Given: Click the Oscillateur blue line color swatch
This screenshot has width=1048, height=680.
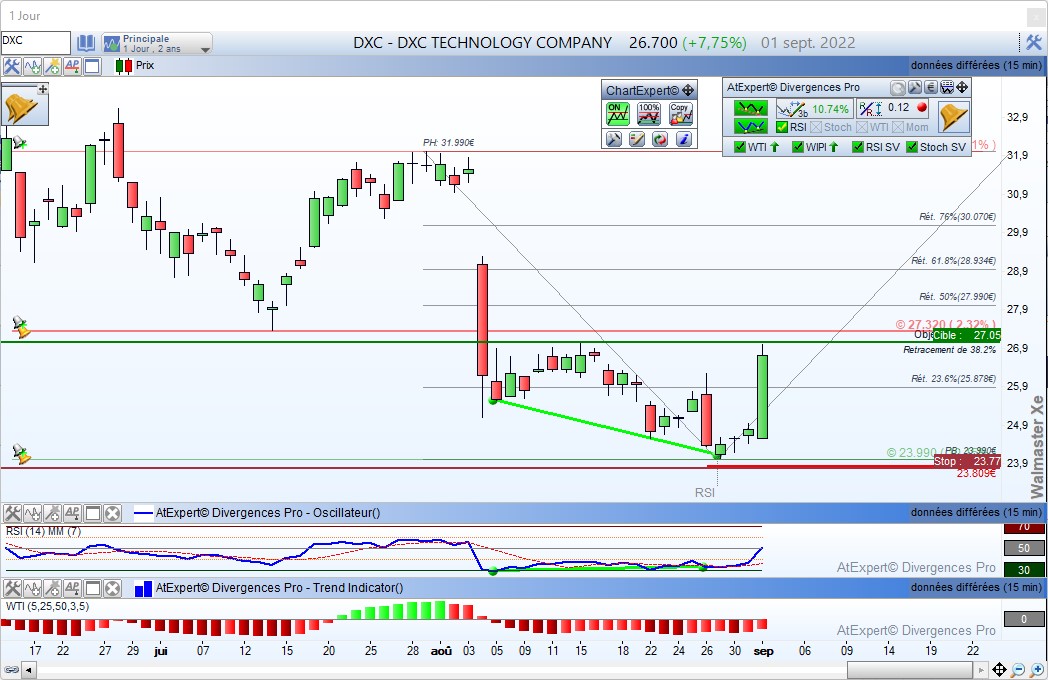Looking at the screenshot, I should click(143, 514).
